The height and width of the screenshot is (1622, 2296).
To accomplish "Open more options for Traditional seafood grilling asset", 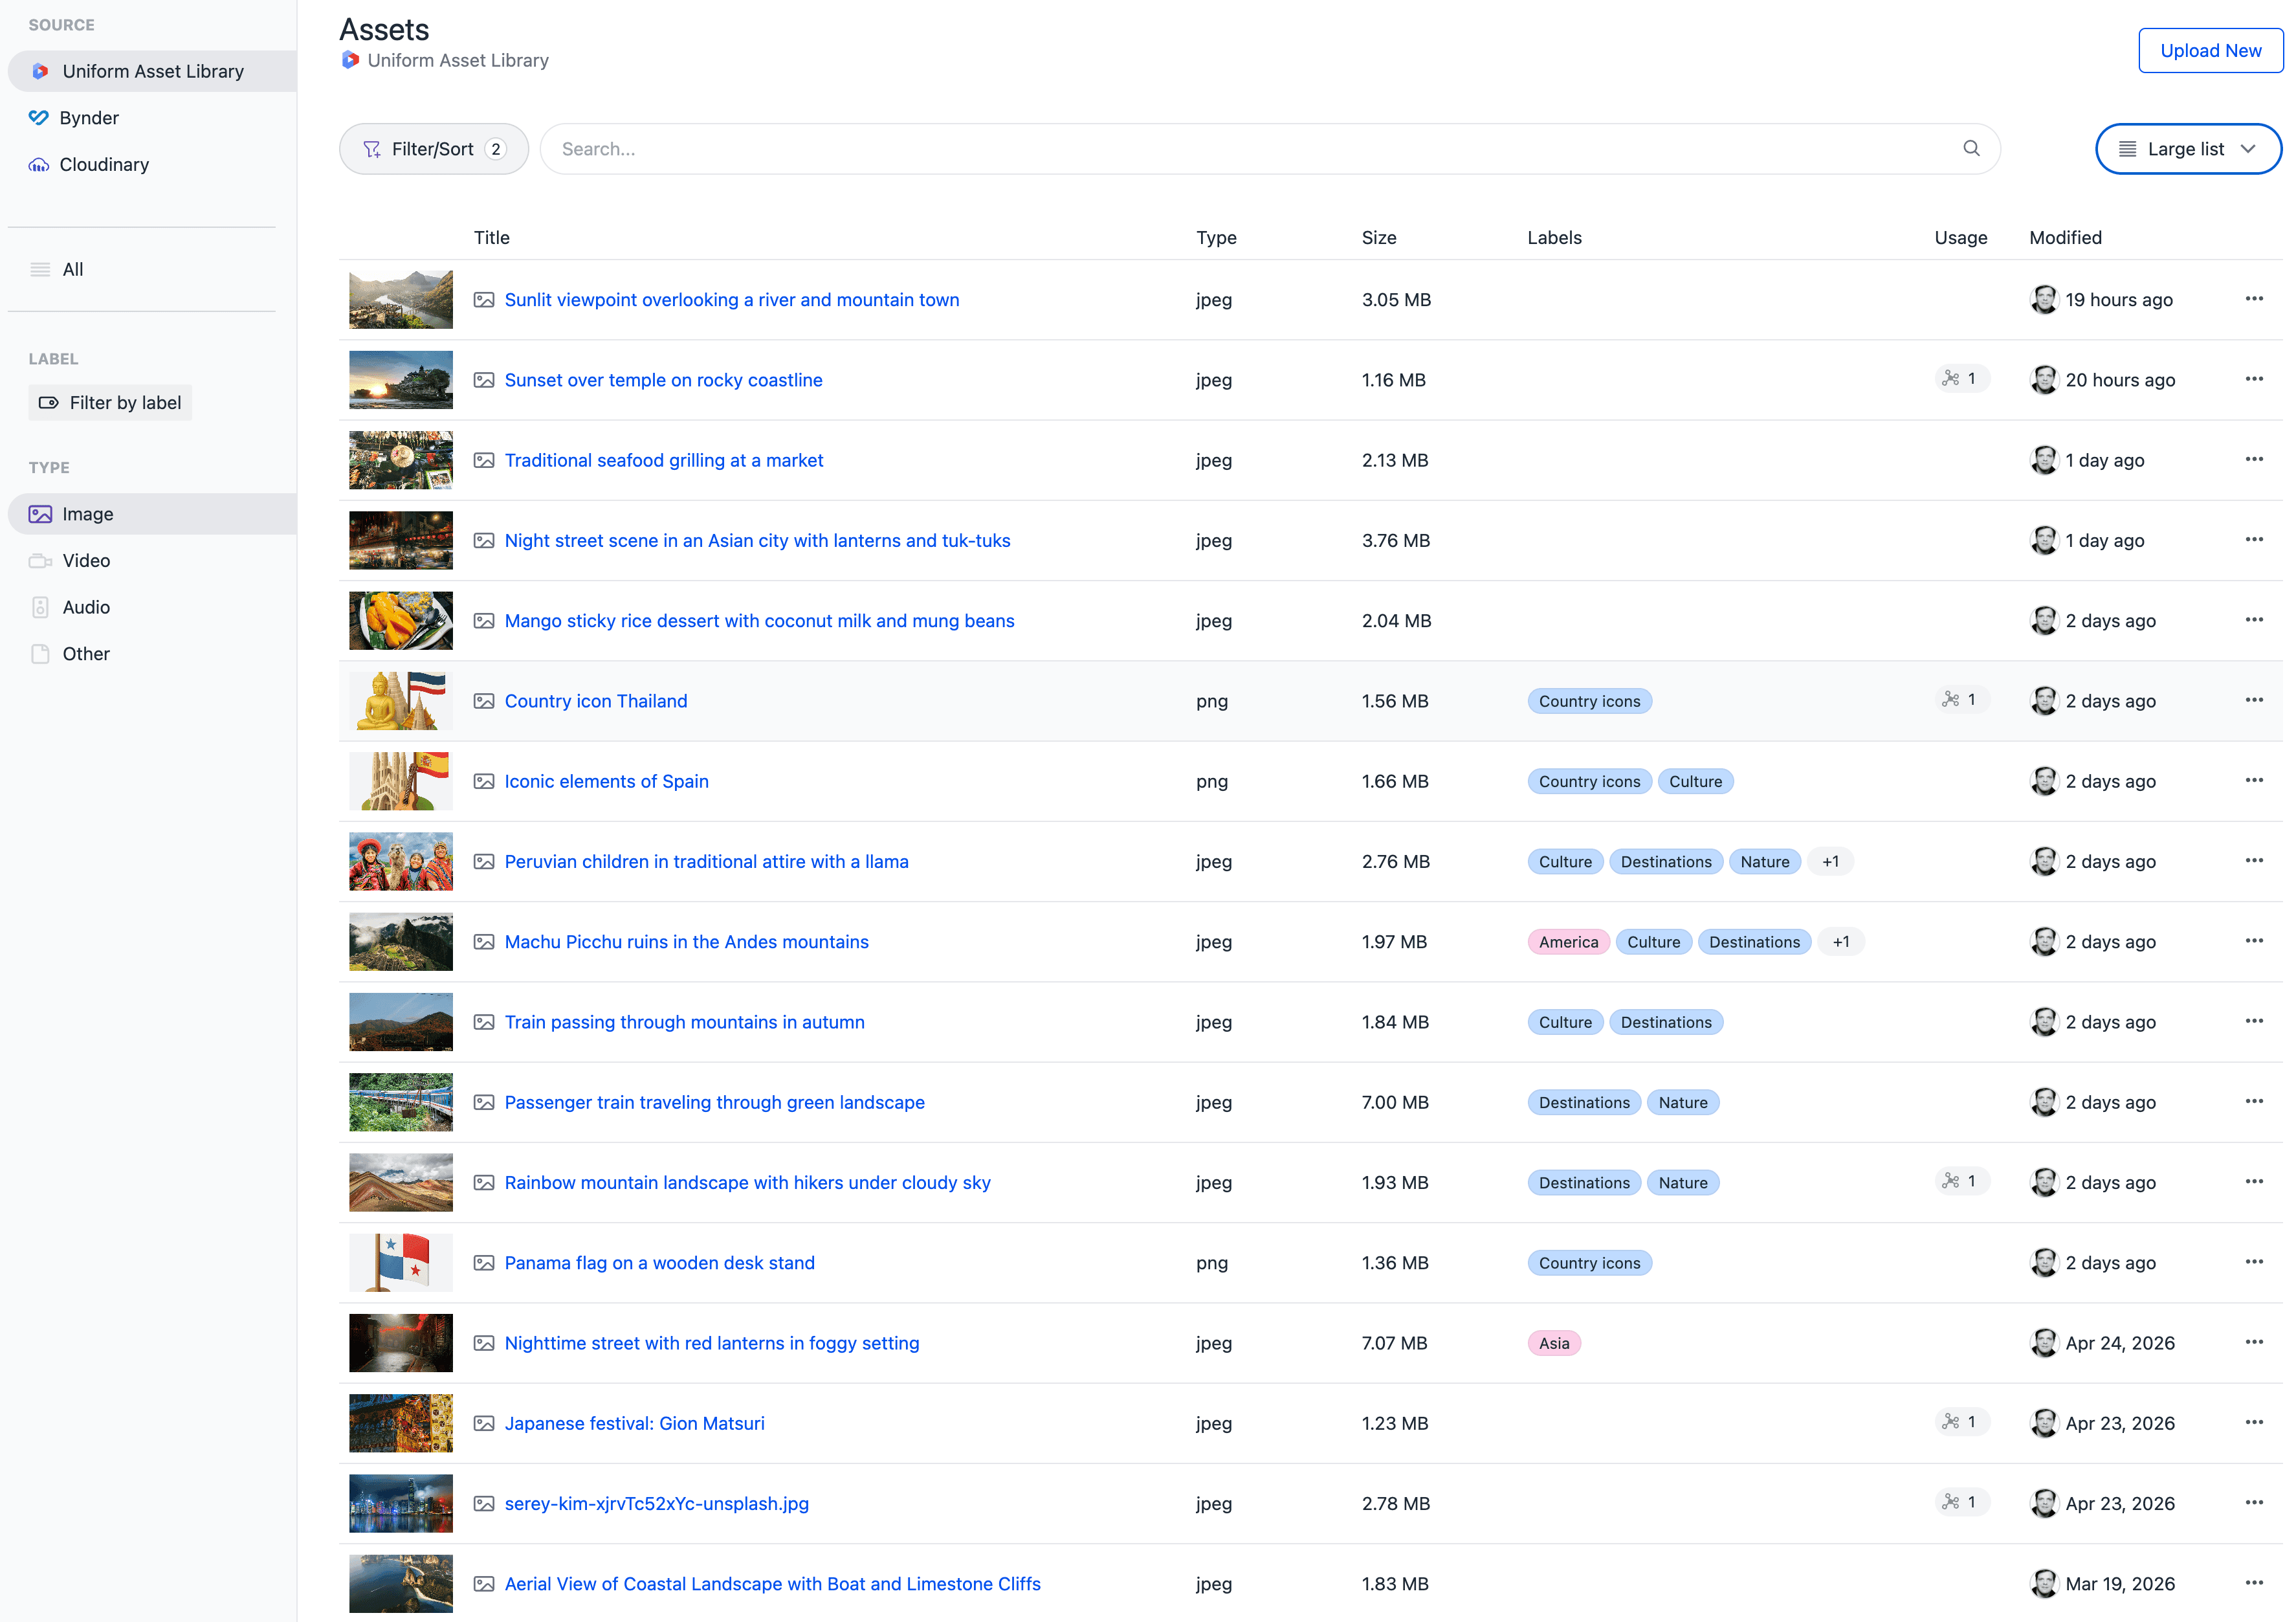I will pyautogui.click(x=2254, y=460).
